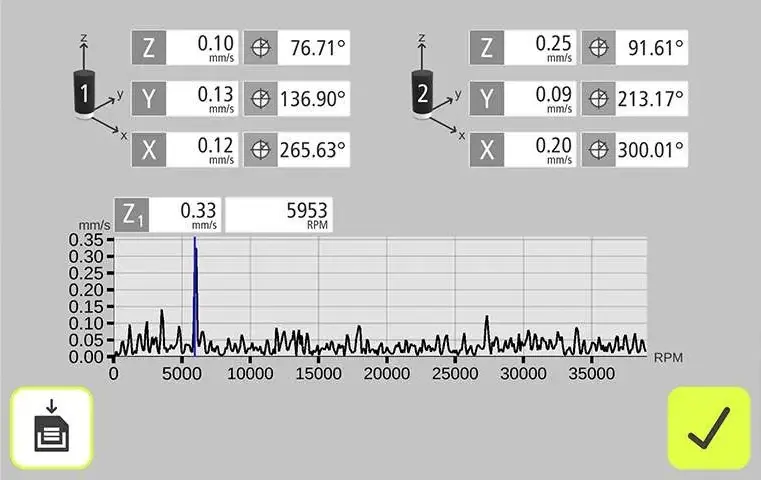Click the 0.33 mm/s cursor amplitude field
Screen dimensions: 761x480
(x=185, y=215)
